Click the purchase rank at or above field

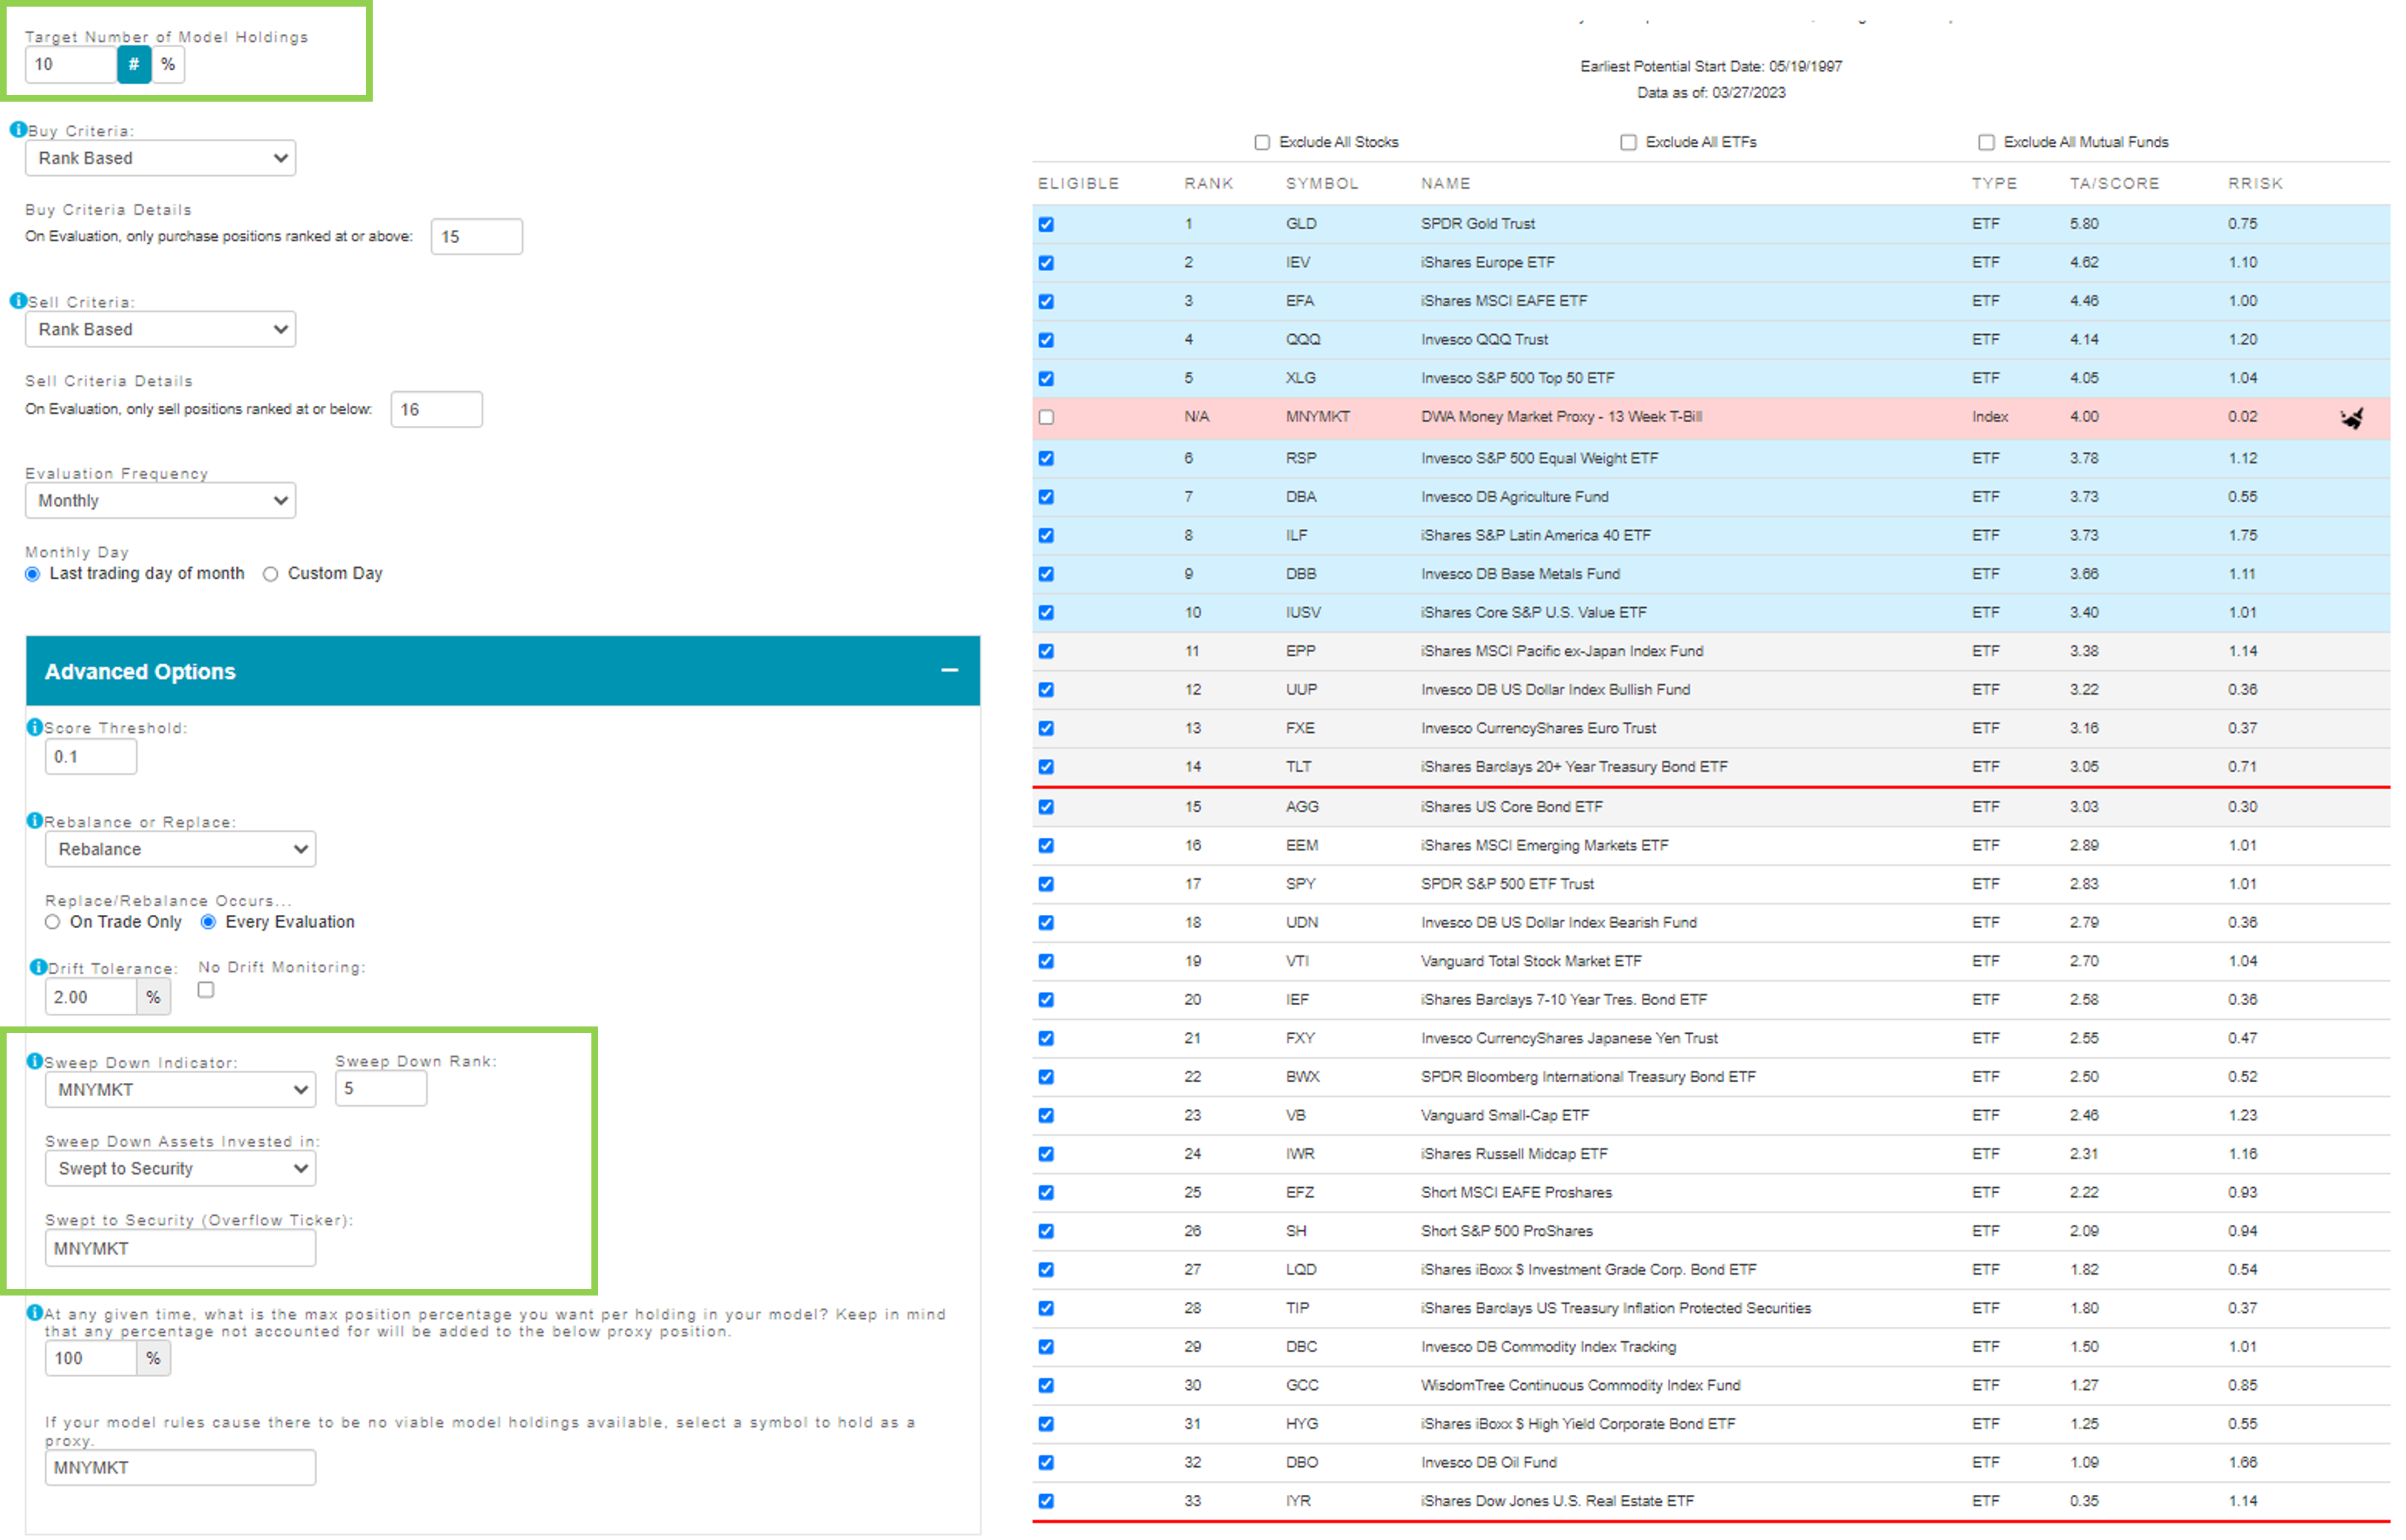tap(478, 237)
